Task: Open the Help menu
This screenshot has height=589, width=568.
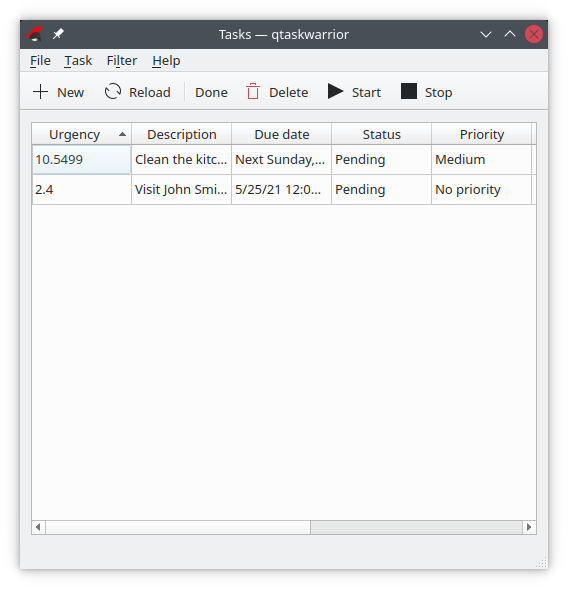Action: pos(166,60)
